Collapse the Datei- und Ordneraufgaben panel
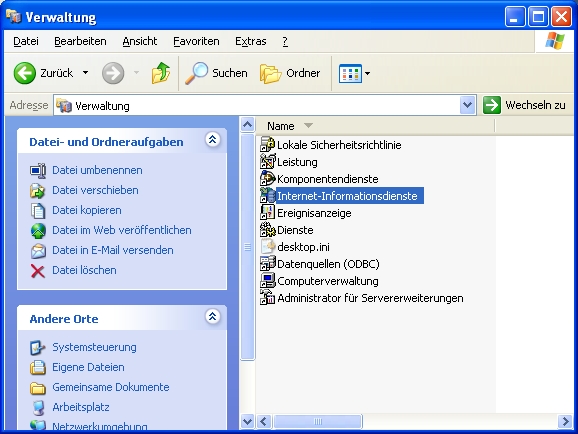578x434 pixels. (213, 140)
